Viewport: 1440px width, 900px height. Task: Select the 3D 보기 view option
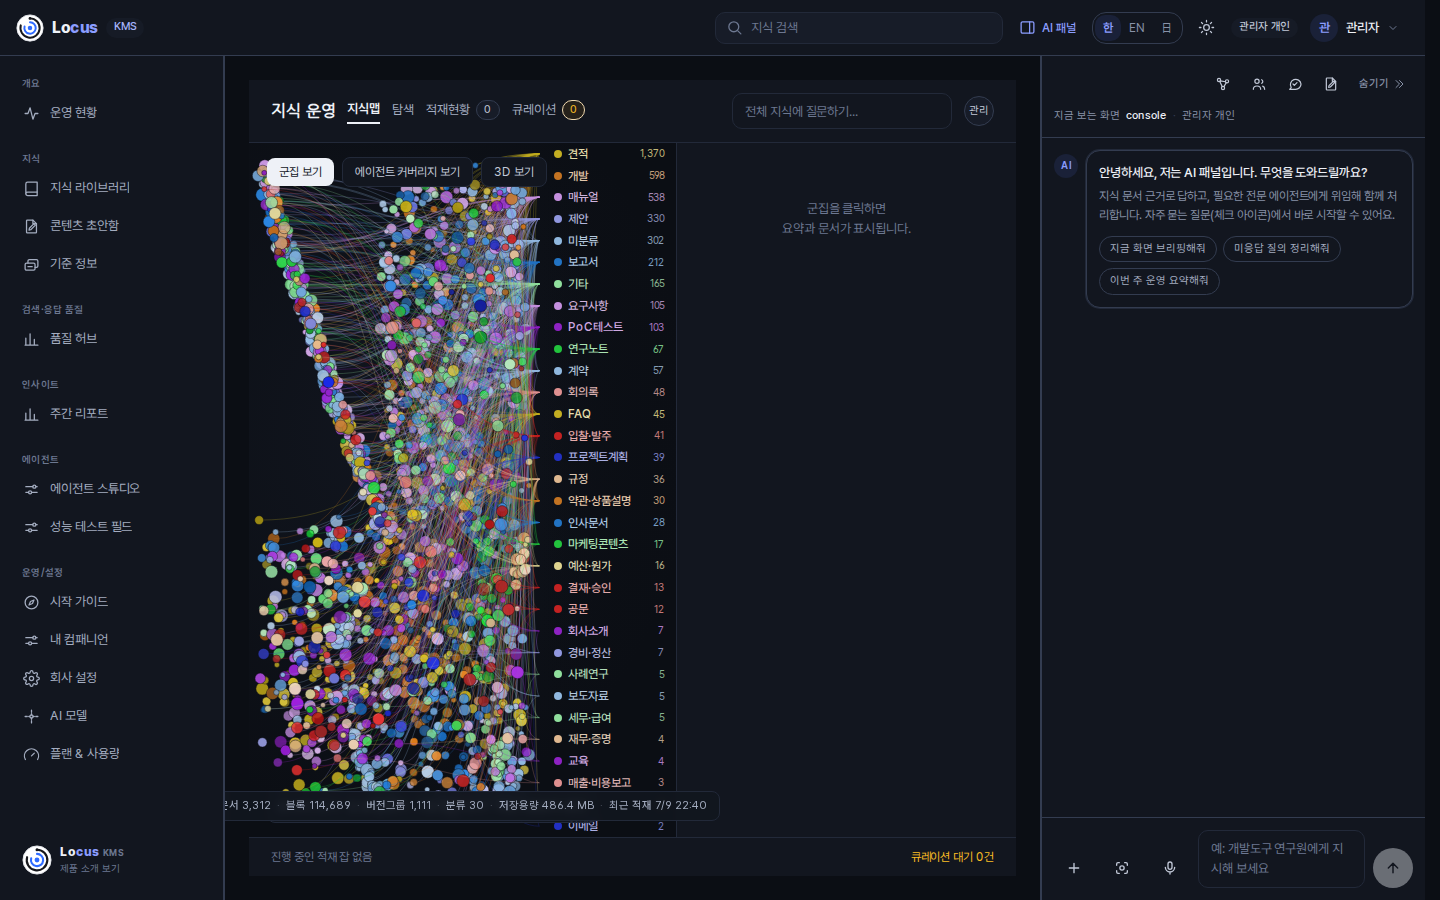514,172
